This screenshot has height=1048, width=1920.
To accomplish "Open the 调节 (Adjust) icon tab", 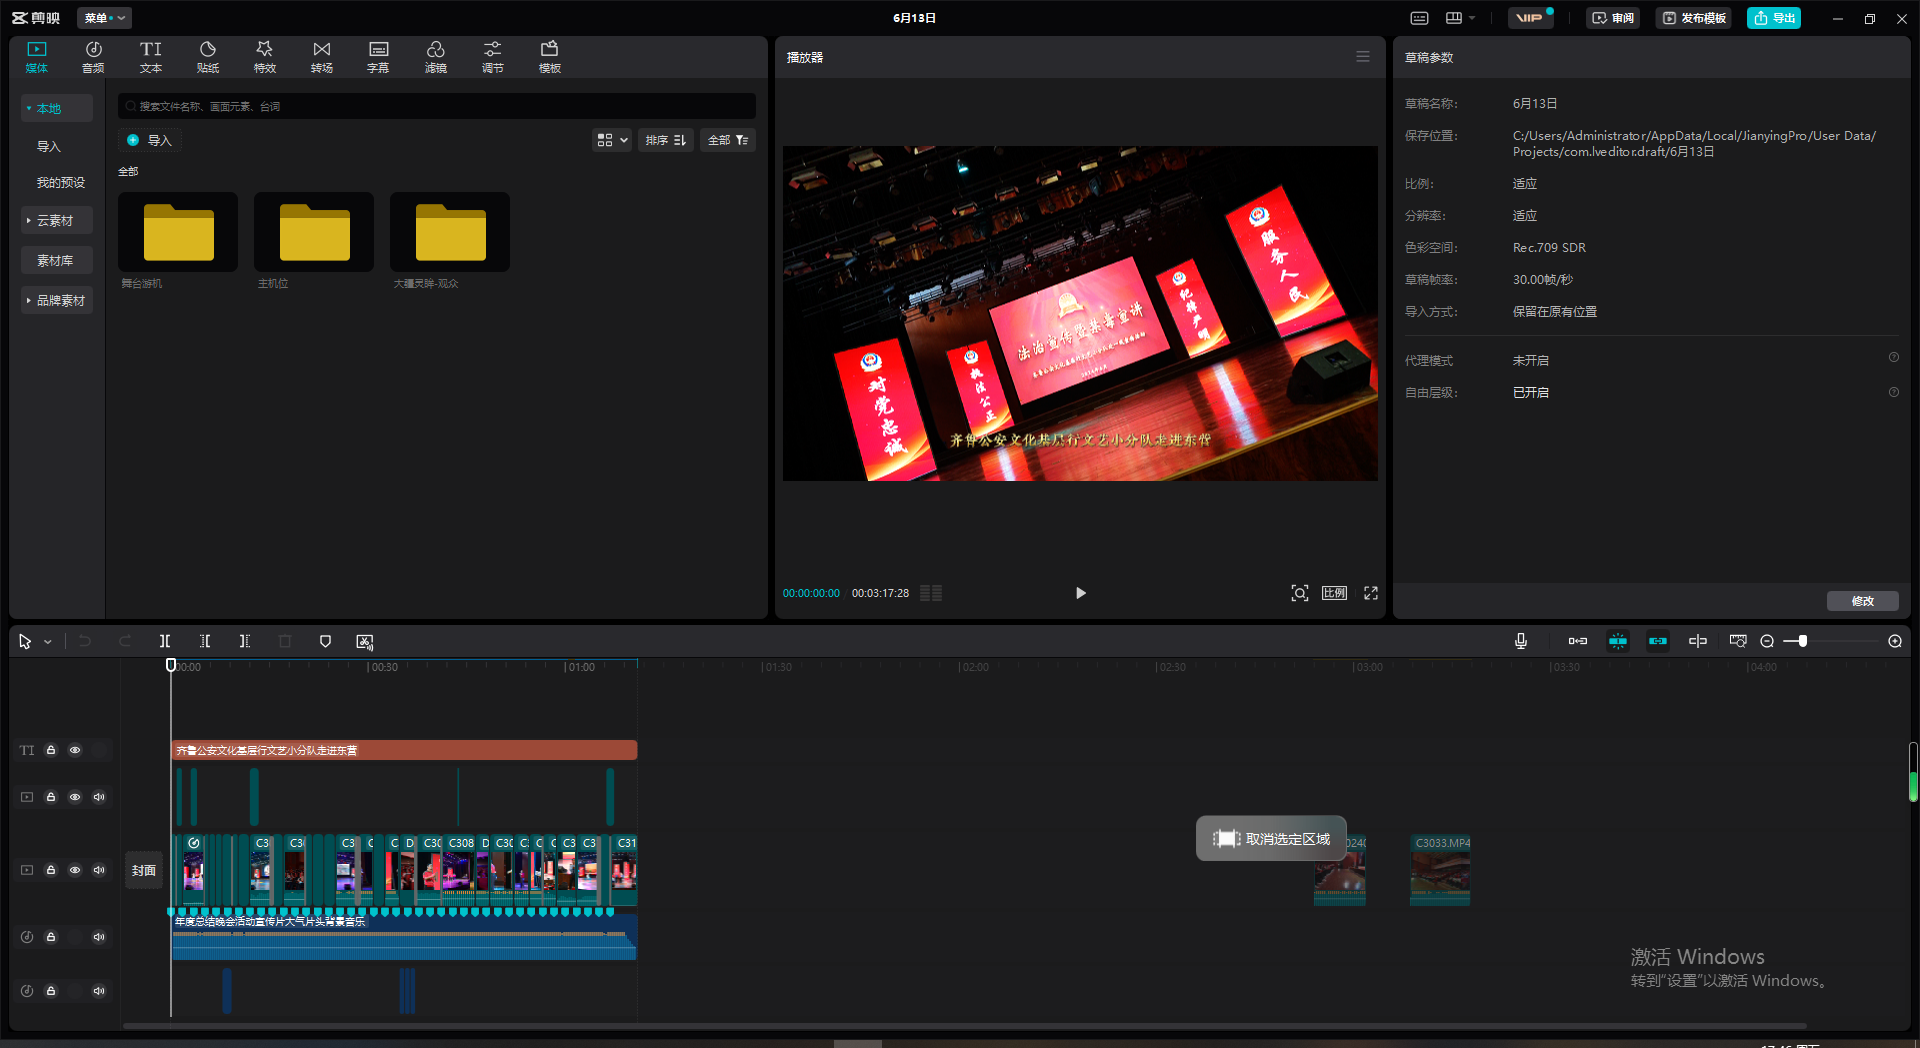I will (x=492, y=57).
